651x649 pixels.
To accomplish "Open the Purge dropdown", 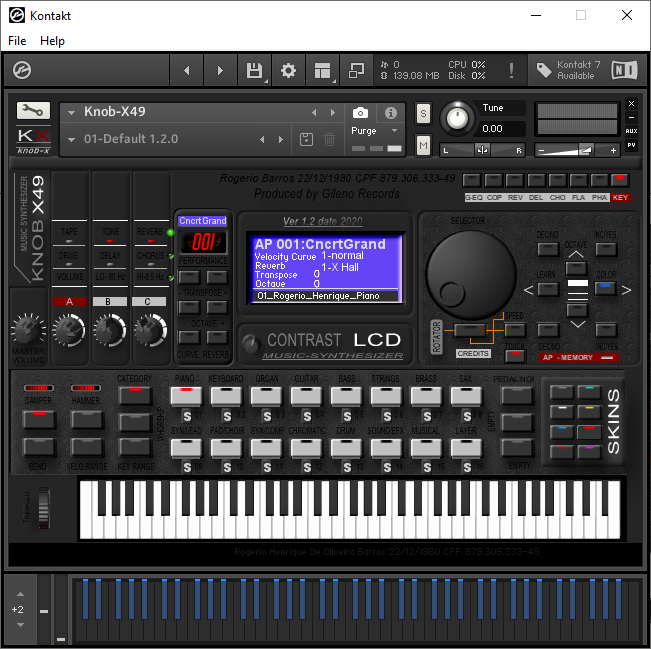I will [x=374, y=131].
